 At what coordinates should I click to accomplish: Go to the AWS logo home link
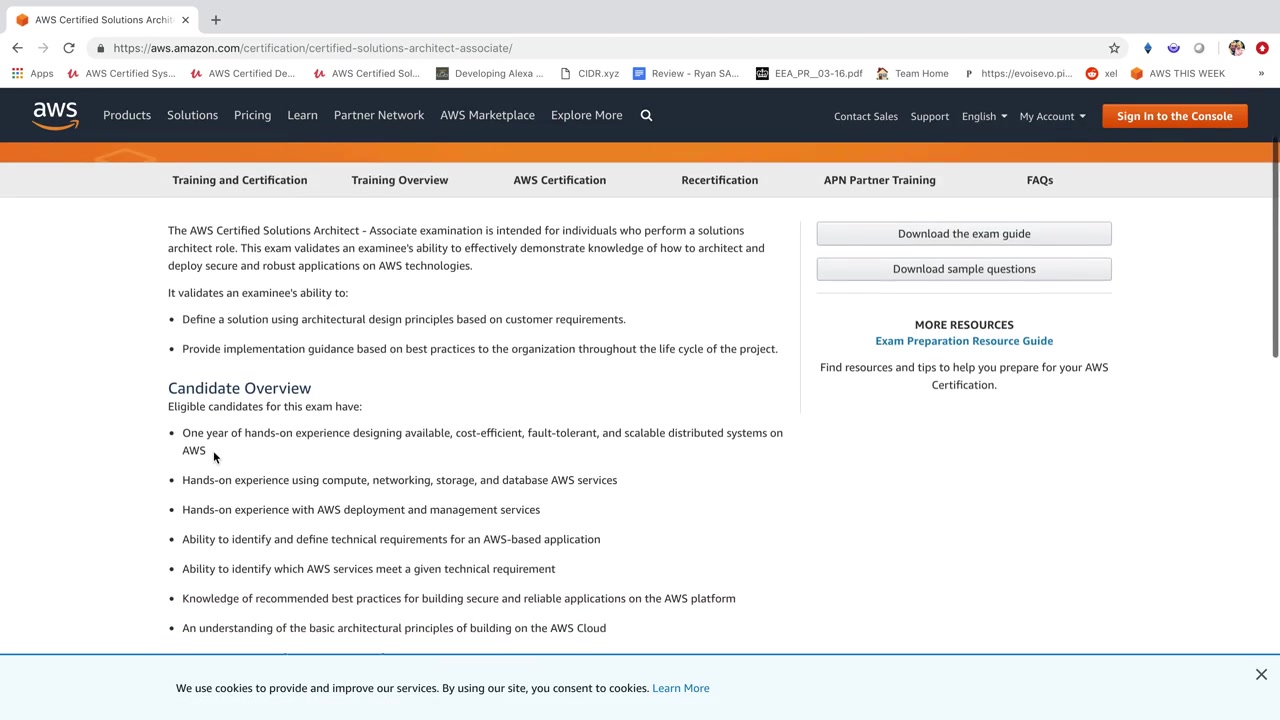pyautogui.click(x=55, y=116)
